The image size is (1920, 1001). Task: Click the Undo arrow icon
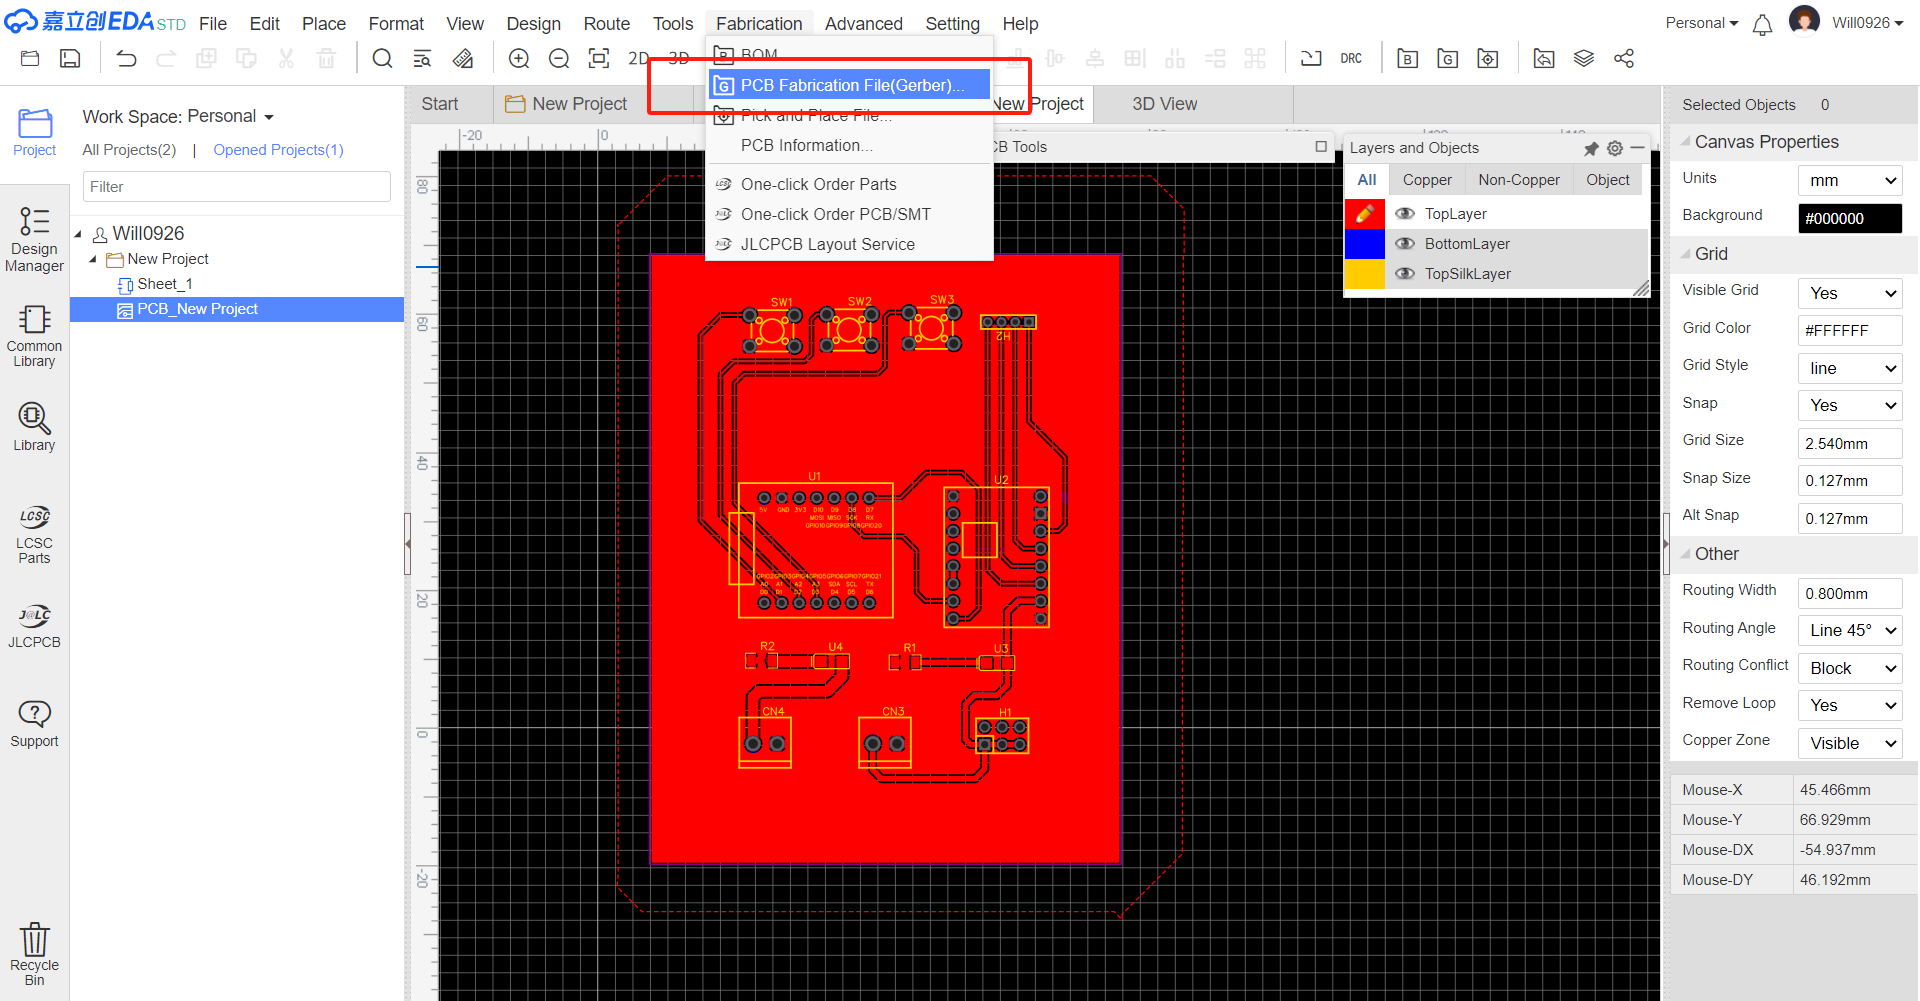click(x=126, y=59)
